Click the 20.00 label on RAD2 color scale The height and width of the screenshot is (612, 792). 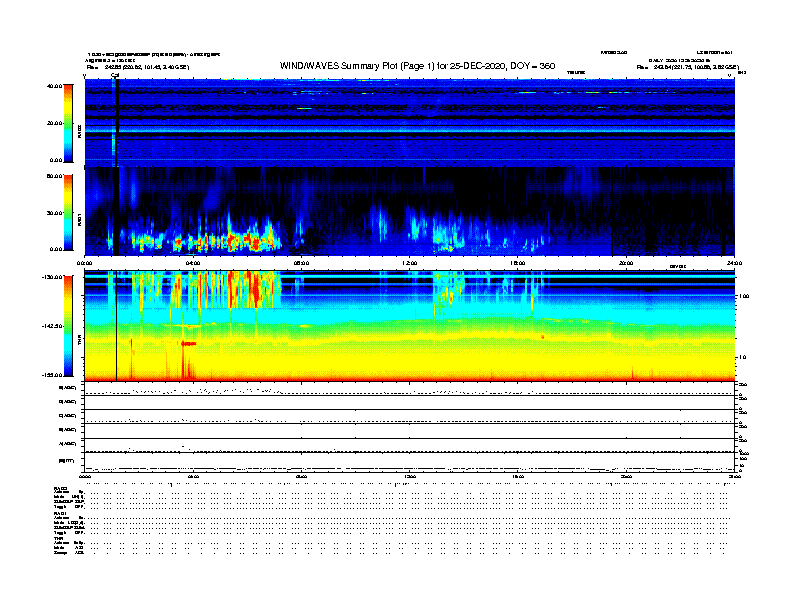[x=54, y=123]
